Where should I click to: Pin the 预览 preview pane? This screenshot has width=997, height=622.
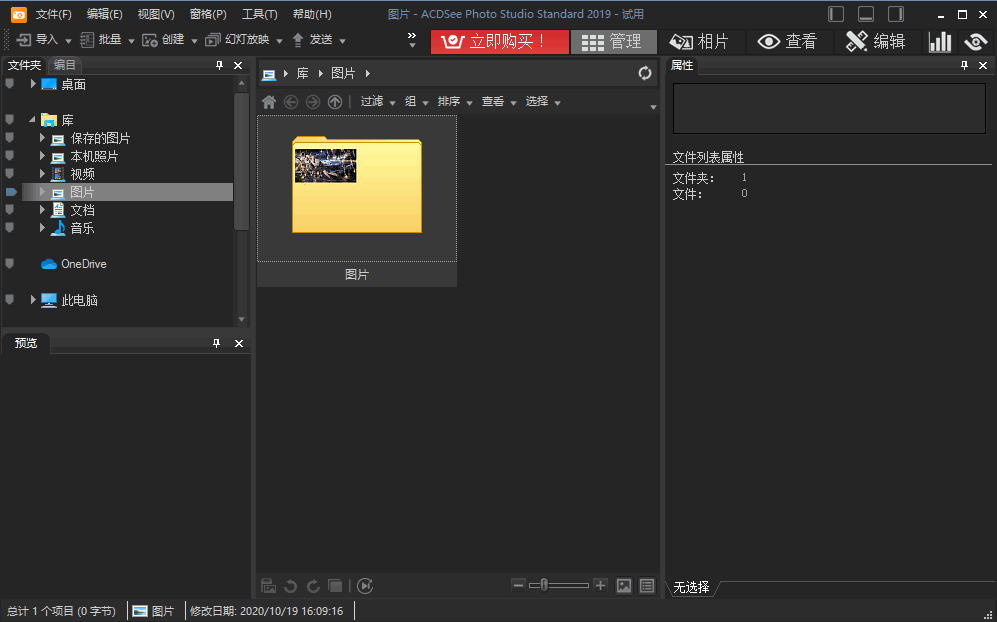(217, 343)
